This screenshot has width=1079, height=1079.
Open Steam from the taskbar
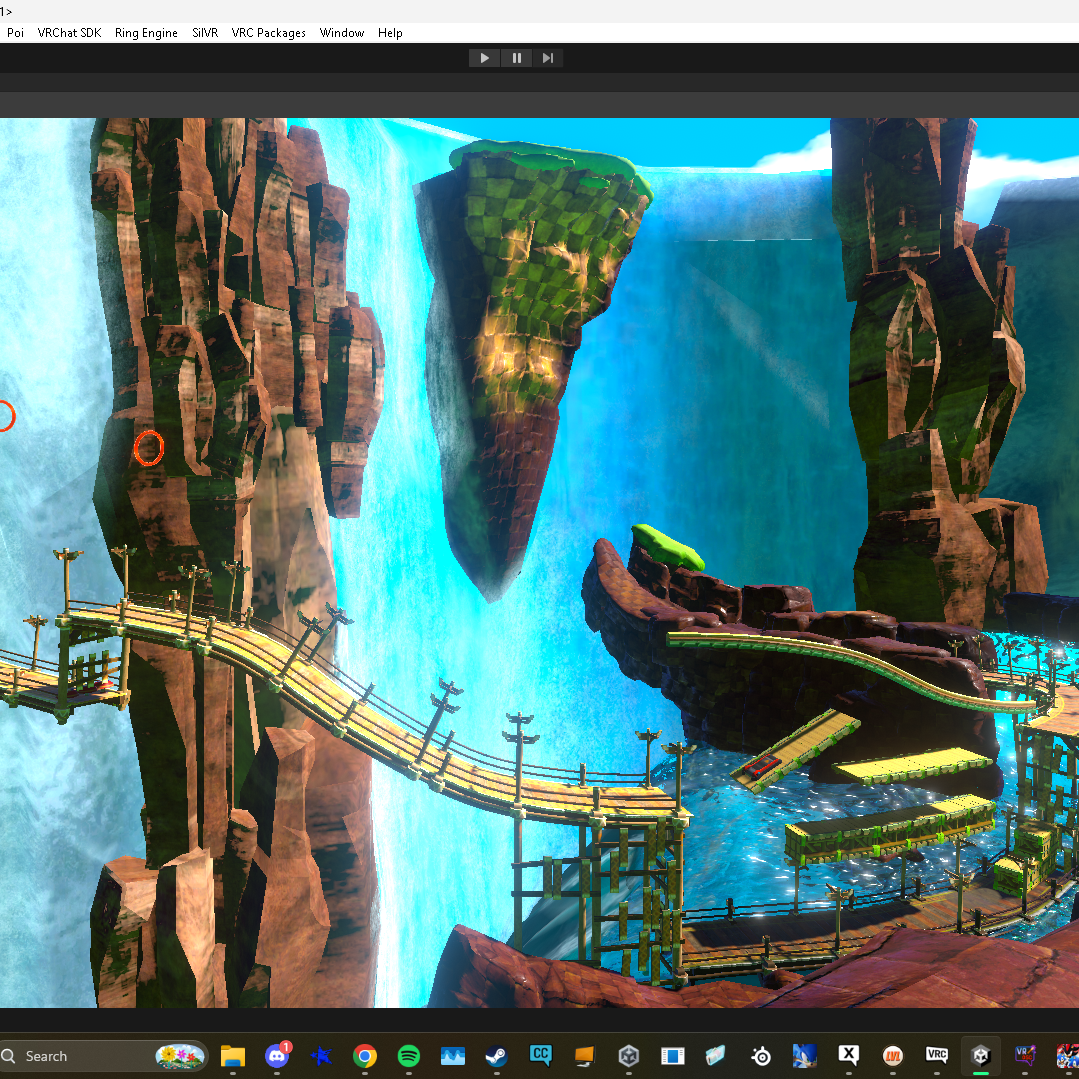[497, 1056]
